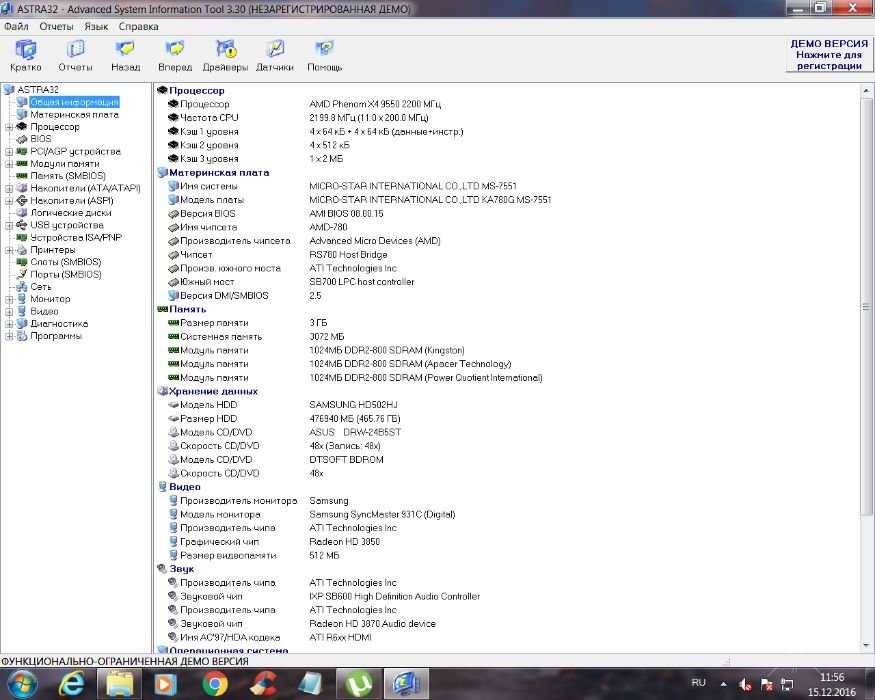Select Слоты (SMBIOS) tree item
Image resolution: width=875 pixels, height=700 pixels.
point(65,262)
